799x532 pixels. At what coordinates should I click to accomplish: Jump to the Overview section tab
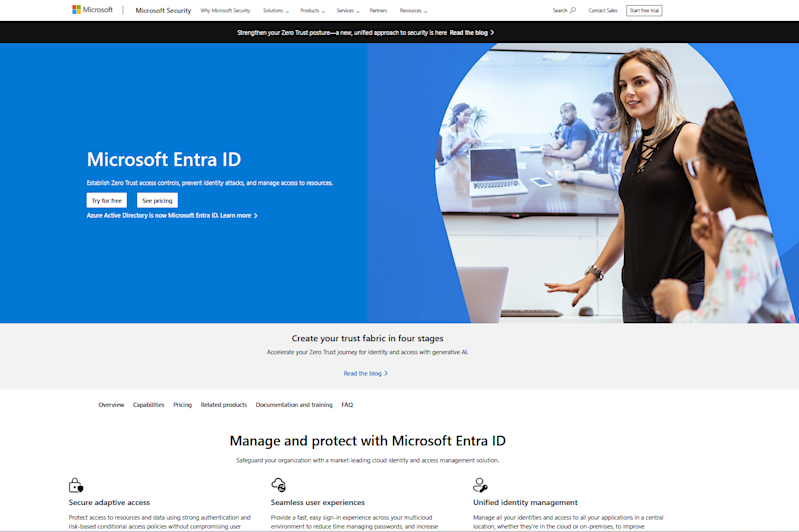tap(111, 405)
